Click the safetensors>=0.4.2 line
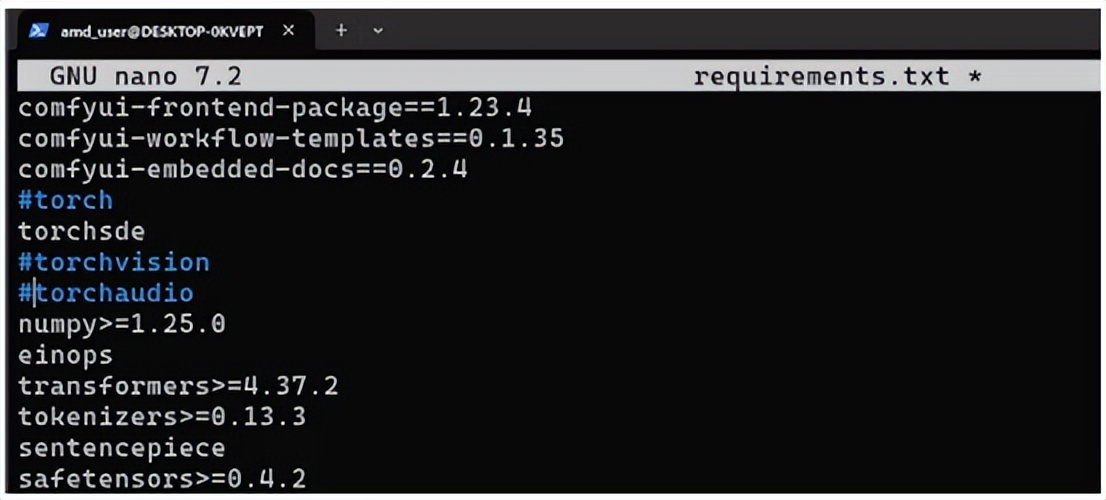 pos(162,480)
